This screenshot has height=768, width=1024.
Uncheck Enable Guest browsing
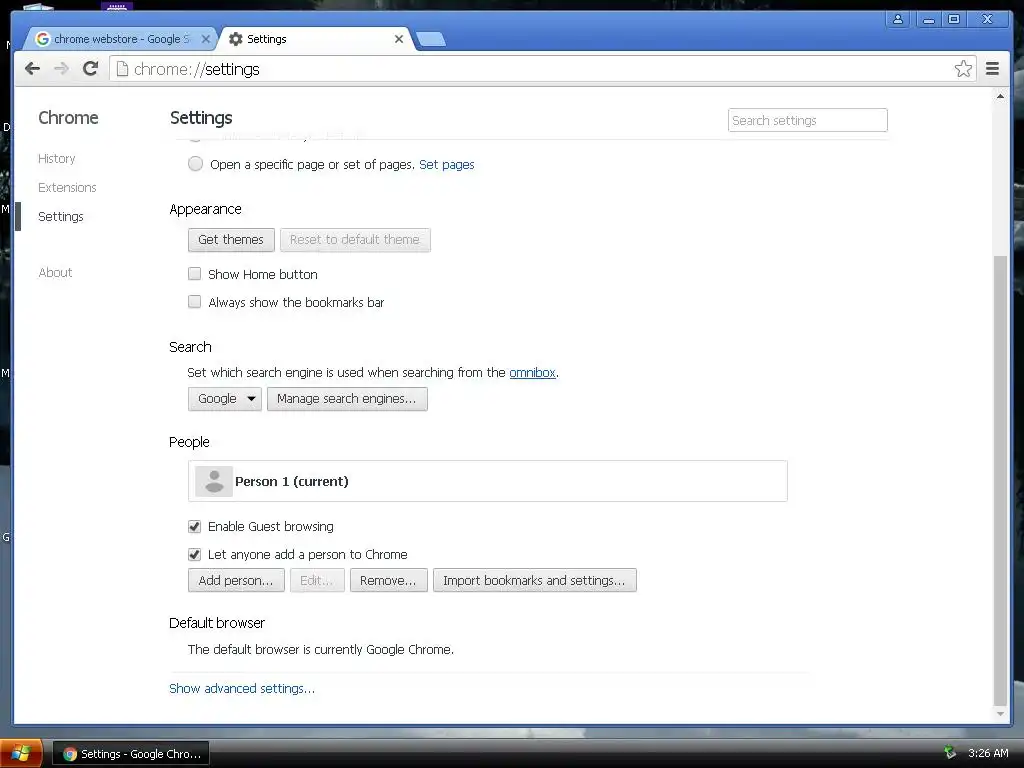tap(195, 526)
